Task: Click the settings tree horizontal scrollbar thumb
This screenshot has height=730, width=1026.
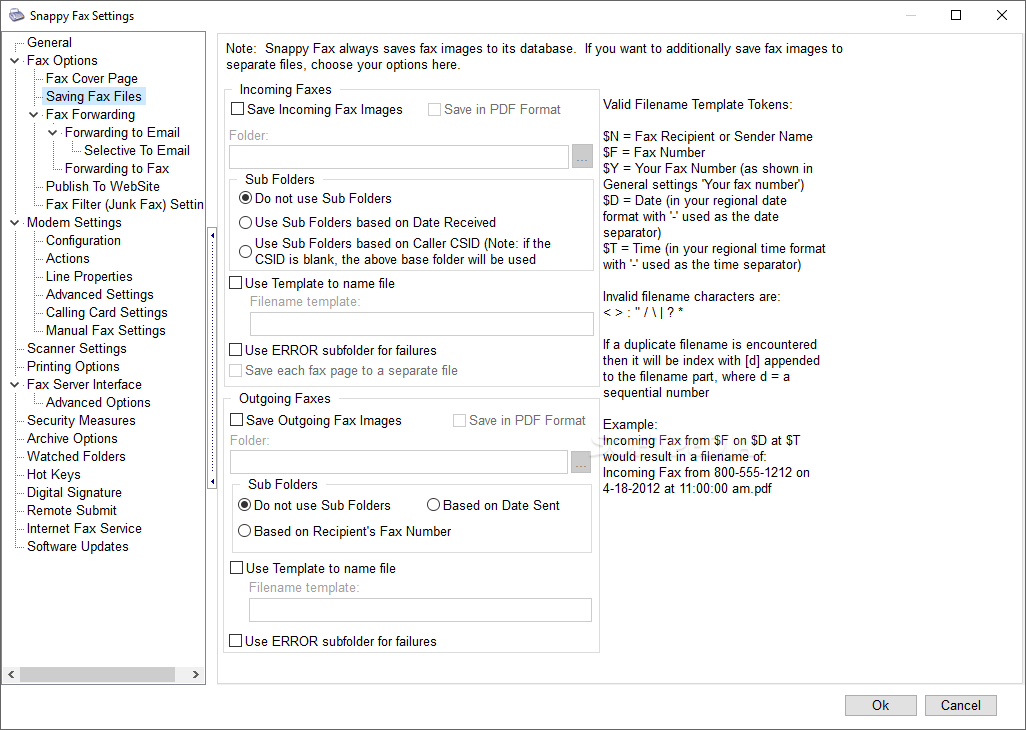Action: pos(97,674)
